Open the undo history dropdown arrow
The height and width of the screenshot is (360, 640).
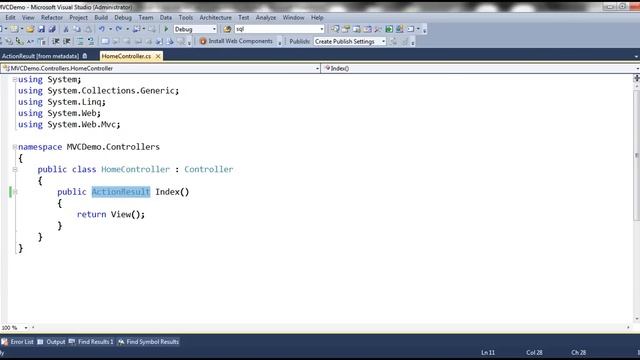(110, 29)
